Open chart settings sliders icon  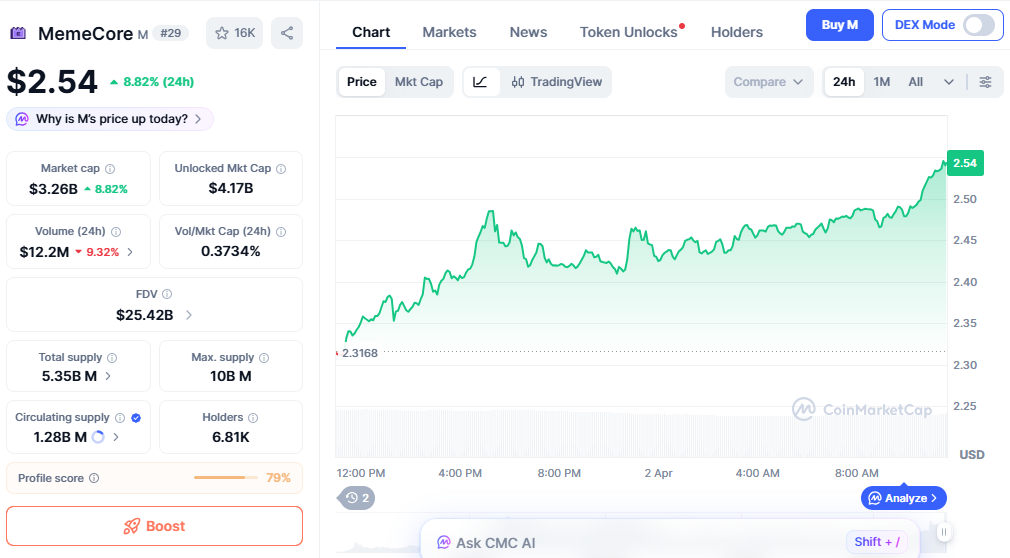[x=986, y=82]
